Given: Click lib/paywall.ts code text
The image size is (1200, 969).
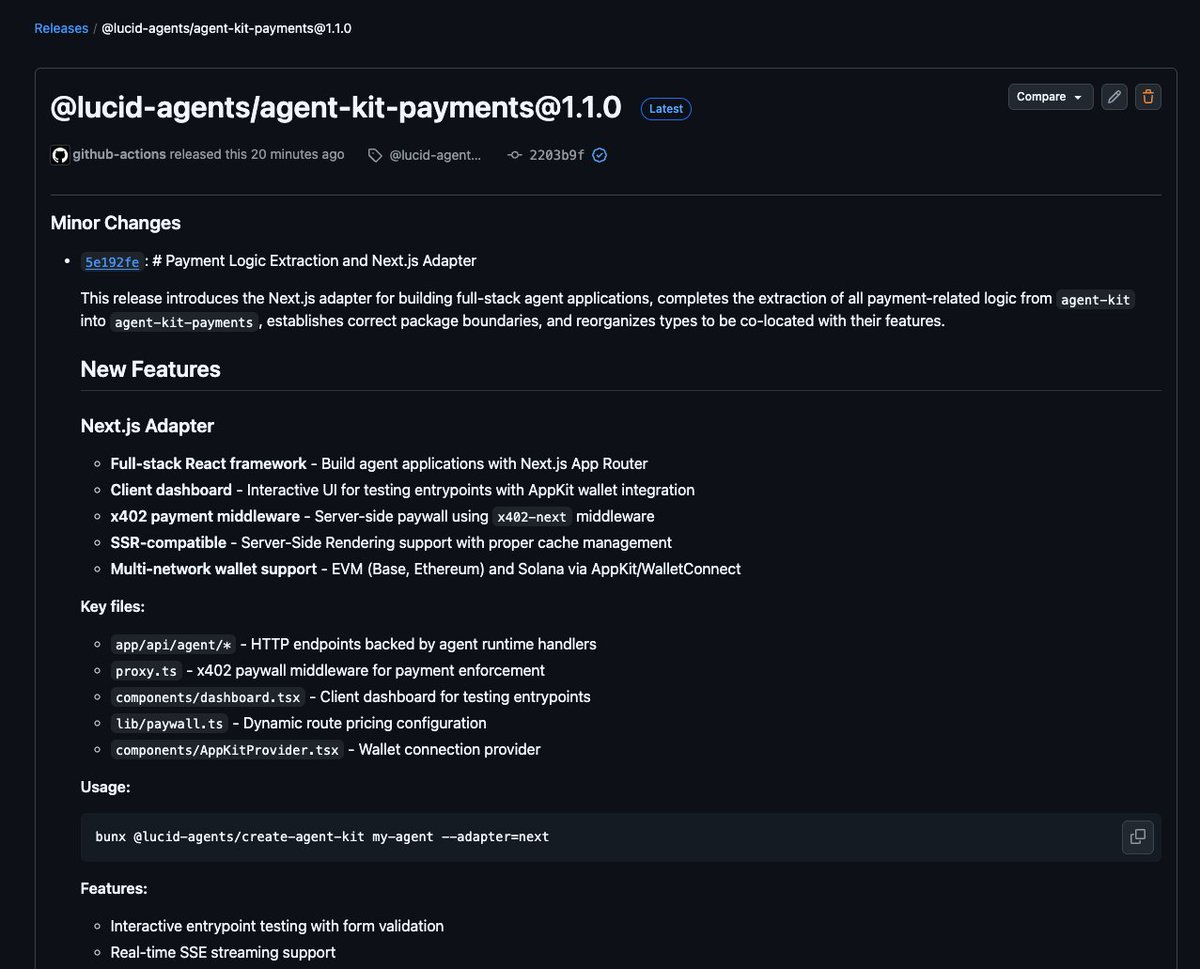Looking at the screenshot, I should click(x=169, y=724).
